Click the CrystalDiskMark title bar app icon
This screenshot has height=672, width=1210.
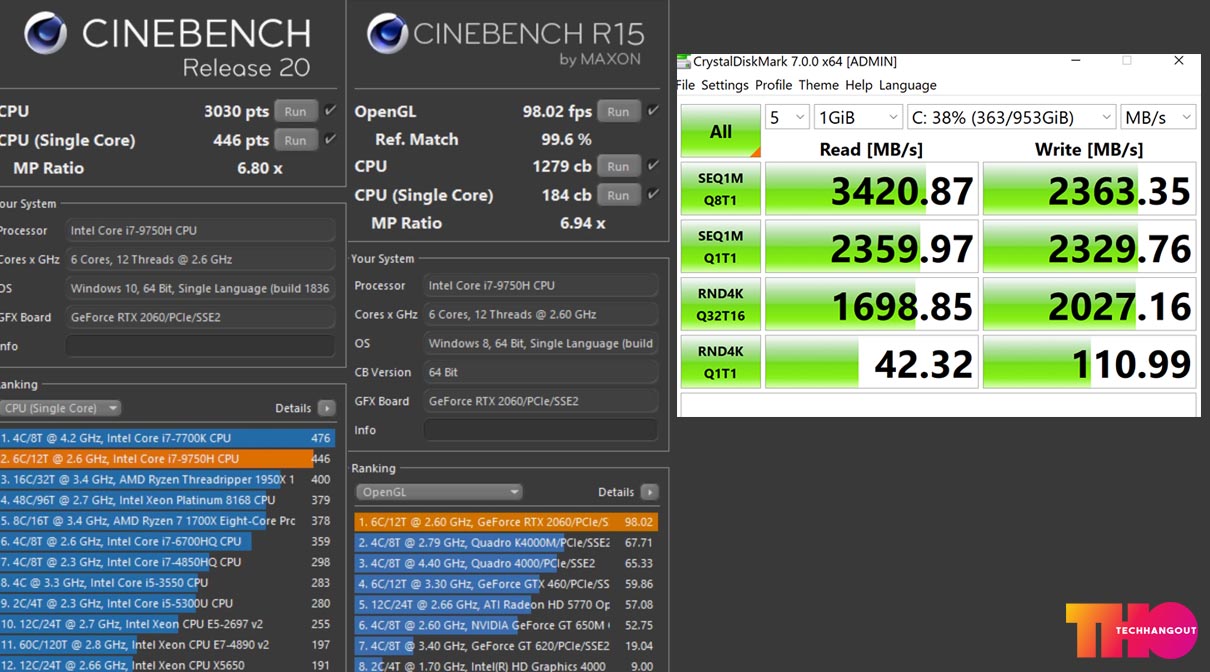pos(683,61)
